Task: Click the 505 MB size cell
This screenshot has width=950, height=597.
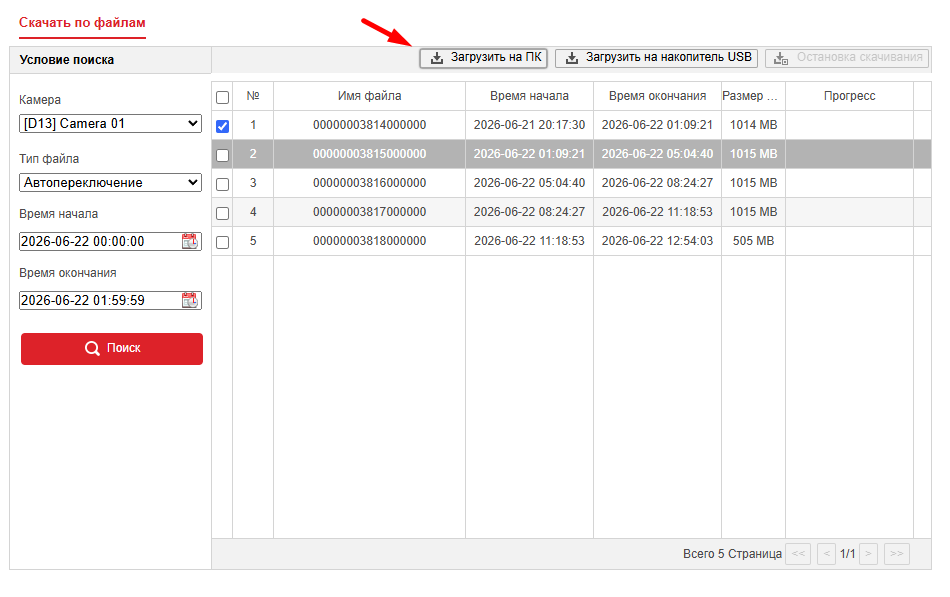Action: (753, 241)
